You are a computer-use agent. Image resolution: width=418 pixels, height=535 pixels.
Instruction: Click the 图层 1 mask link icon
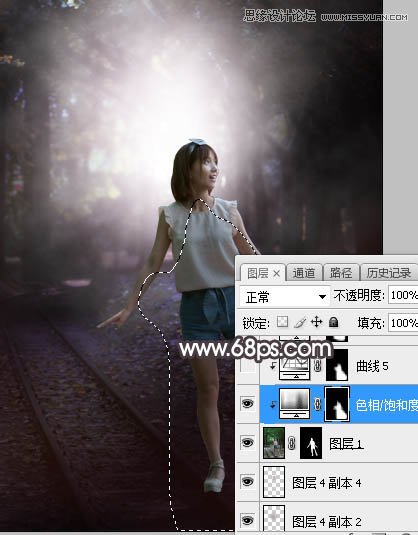(x=292, y=443)
